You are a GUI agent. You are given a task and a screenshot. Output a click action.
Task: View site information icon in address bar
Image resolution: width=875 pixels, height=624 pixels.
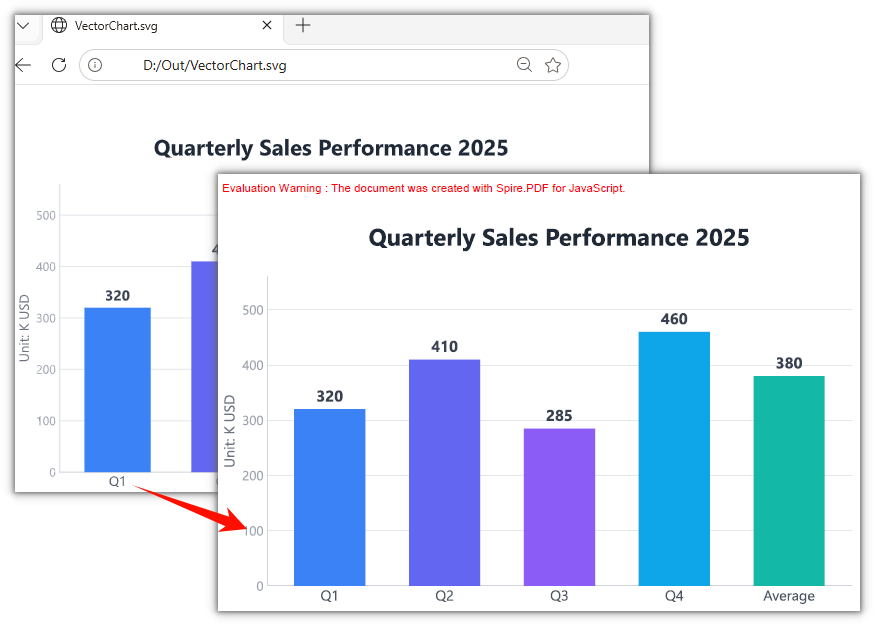tap(95, 65)
